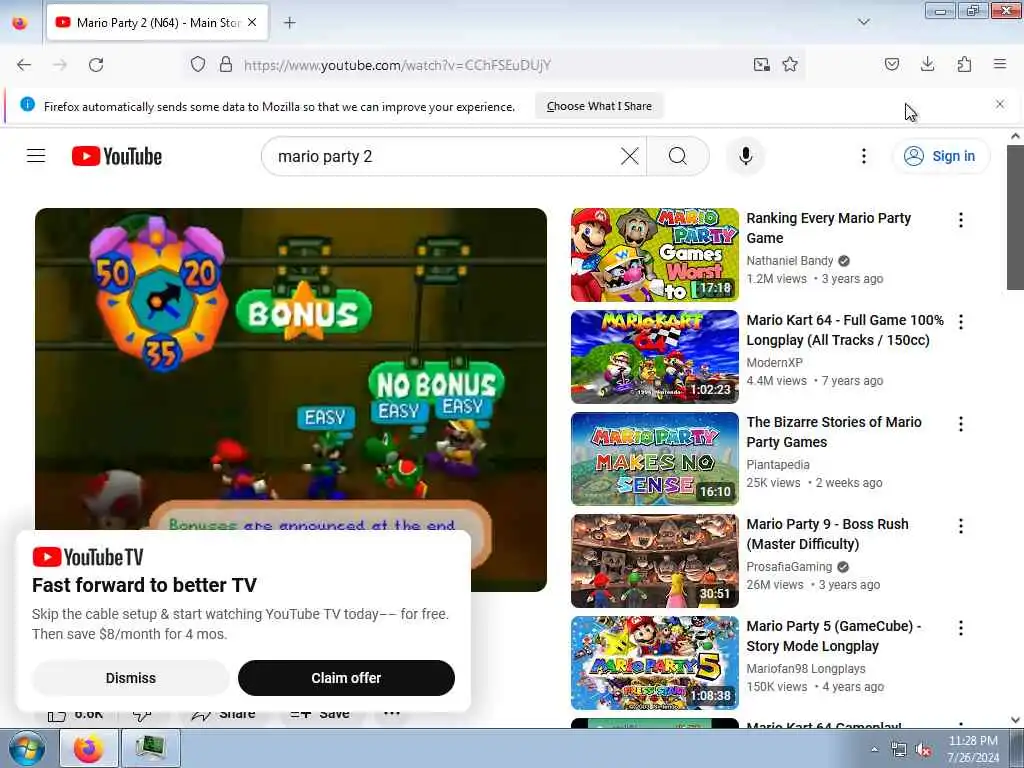Open options menu for Mario Party 5 video
This screenshot has width=1024, height=768.
961,628
